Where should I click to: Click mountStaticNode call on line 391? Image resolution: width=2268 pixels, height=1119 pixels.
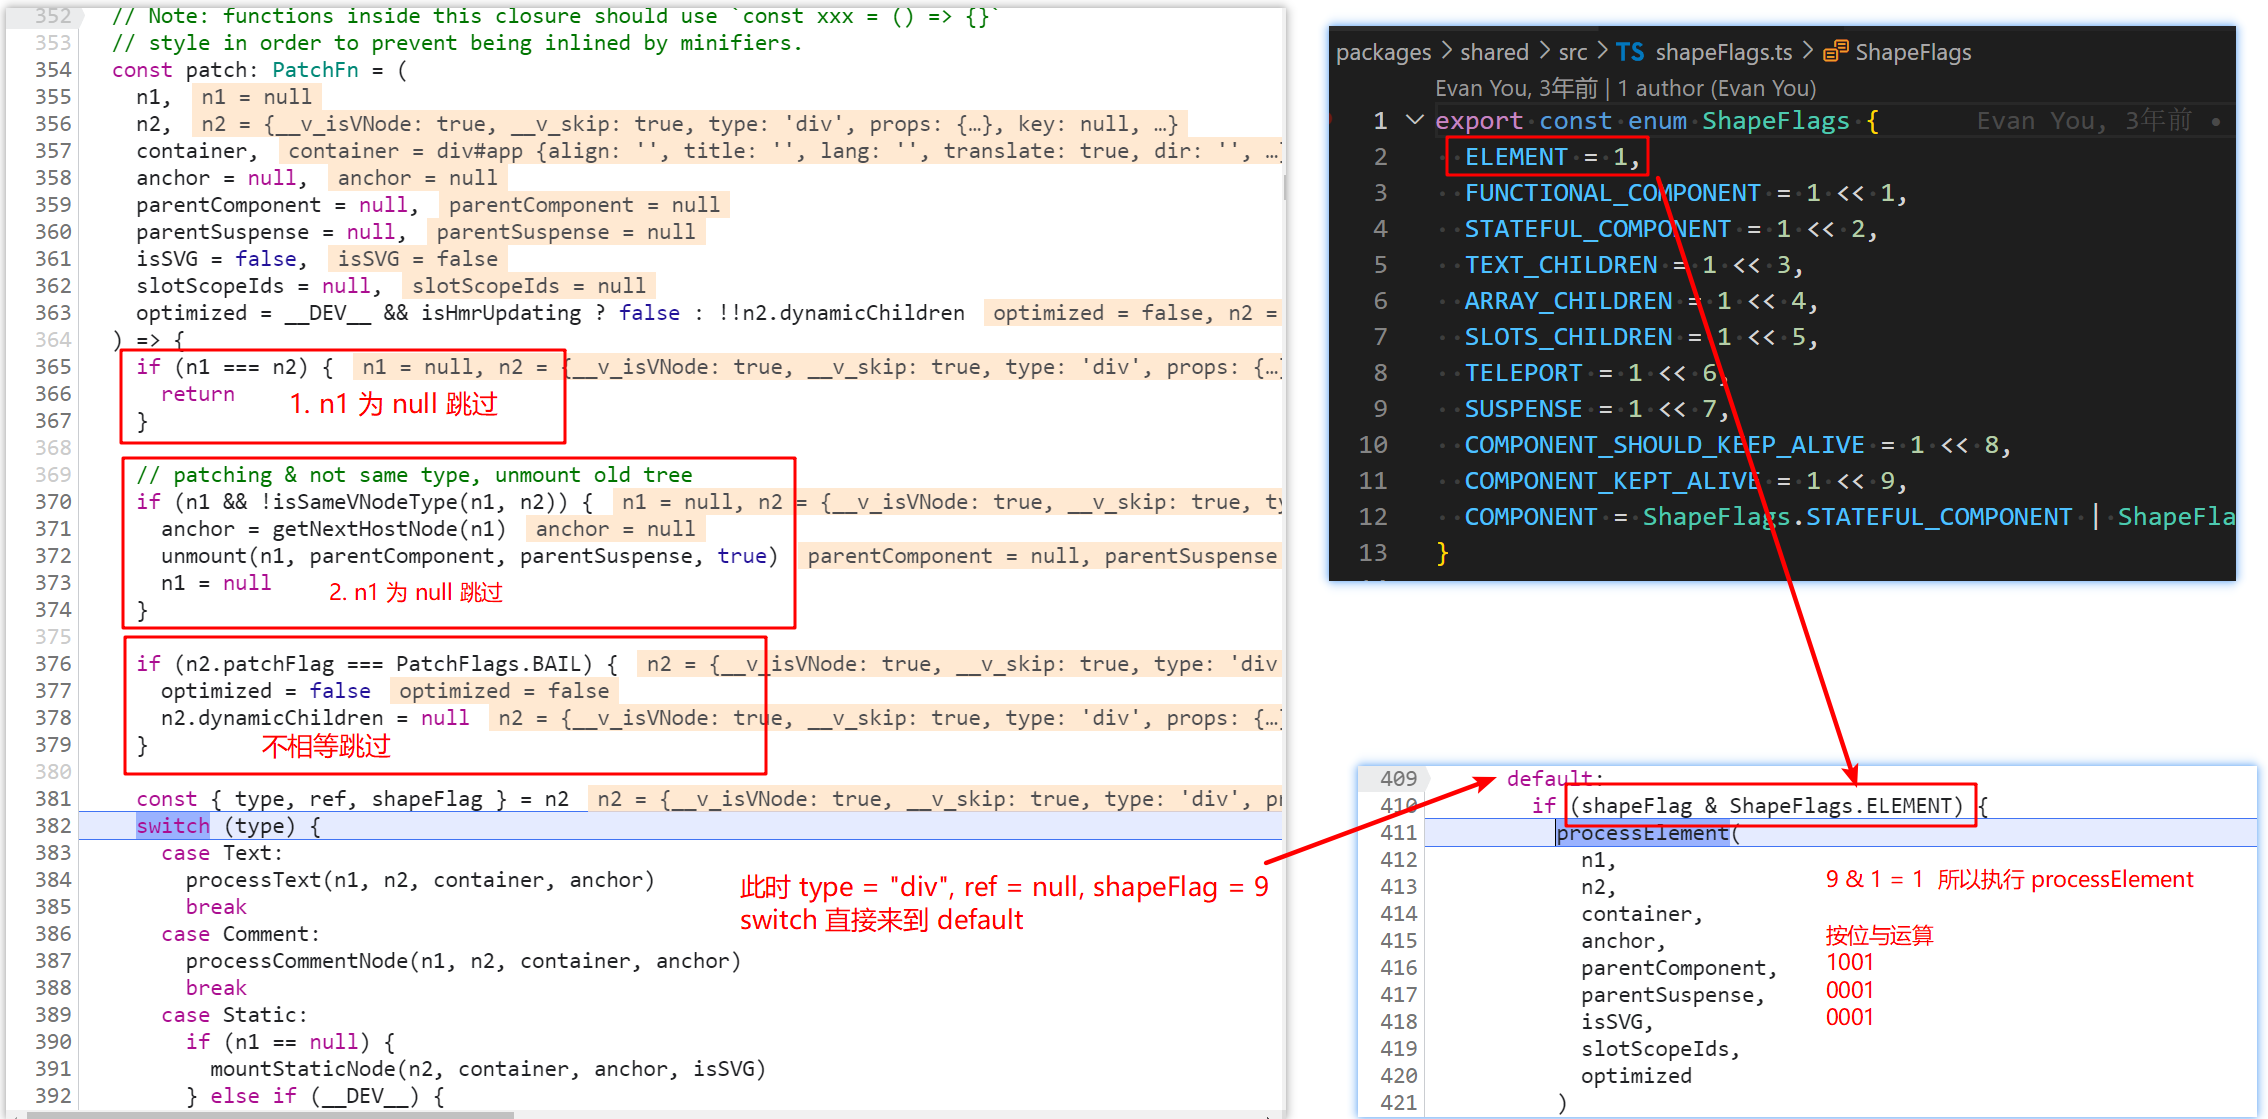click(488, 1069)
